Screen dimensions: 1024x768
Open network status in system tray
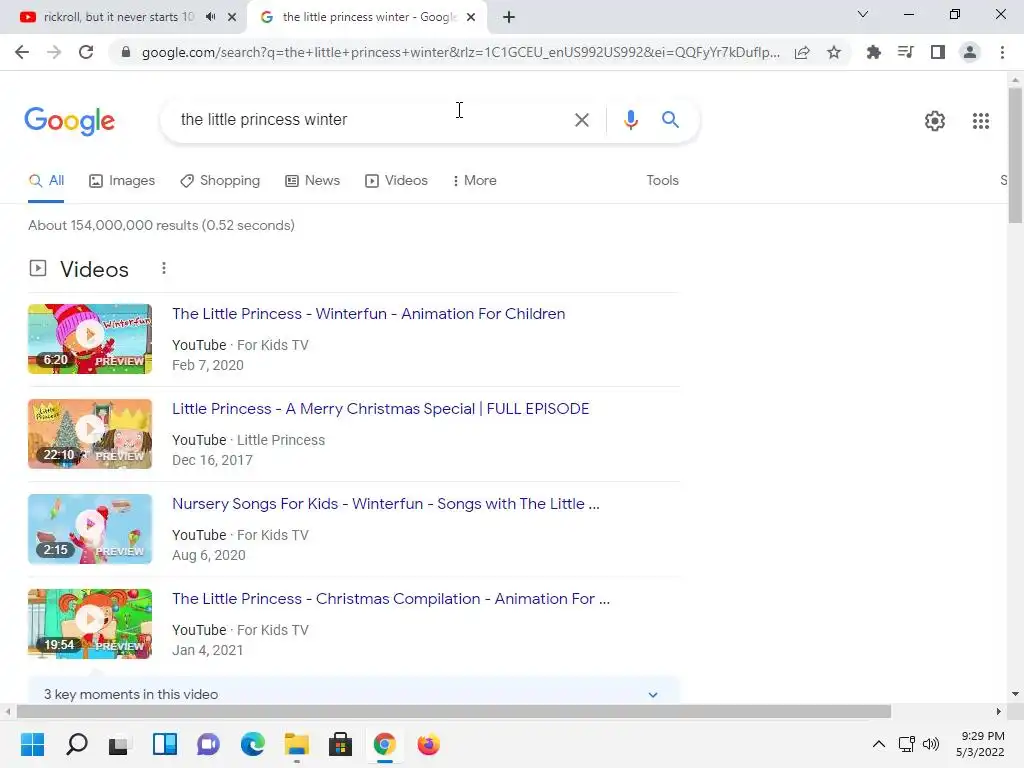click(906, 744)
